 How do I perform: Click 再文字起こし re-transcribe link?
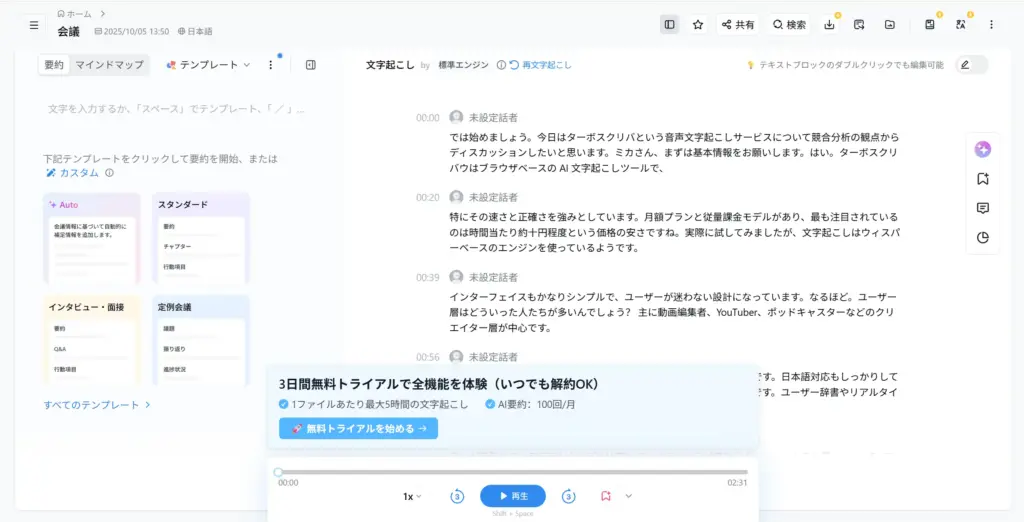tap(541, 65)
